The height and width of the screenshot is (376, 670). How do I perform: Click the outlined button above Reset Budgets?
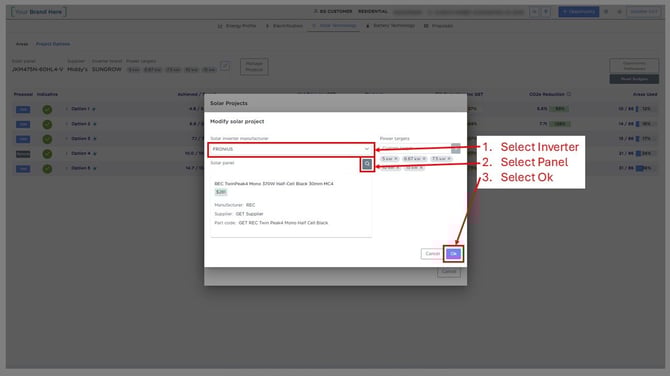coord(634,66)
